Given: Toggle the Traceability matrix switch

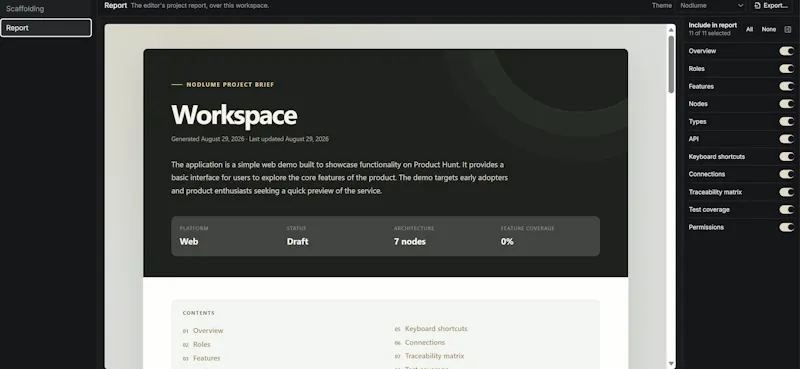Looking at the screenshot, I should 786,192.
